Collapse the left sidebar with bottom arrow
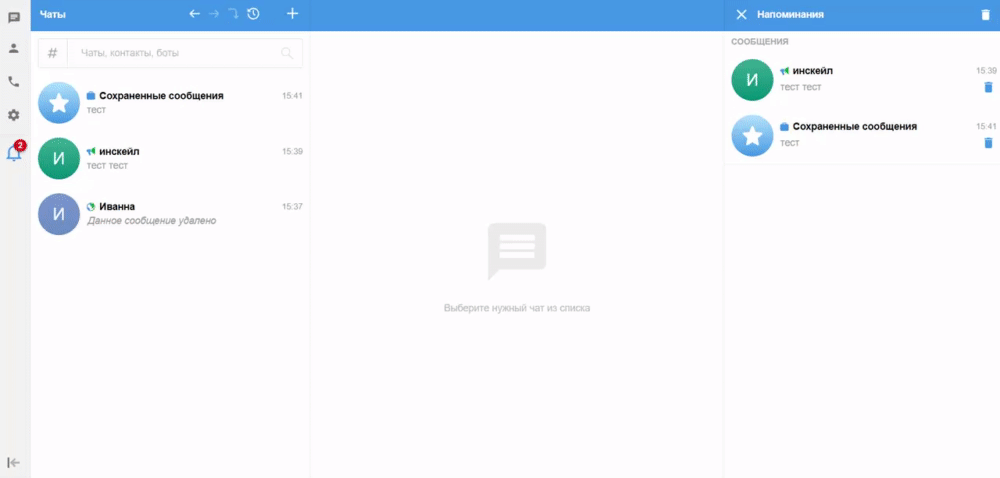This screenshot has width=1000, height=478. [14, 462]
